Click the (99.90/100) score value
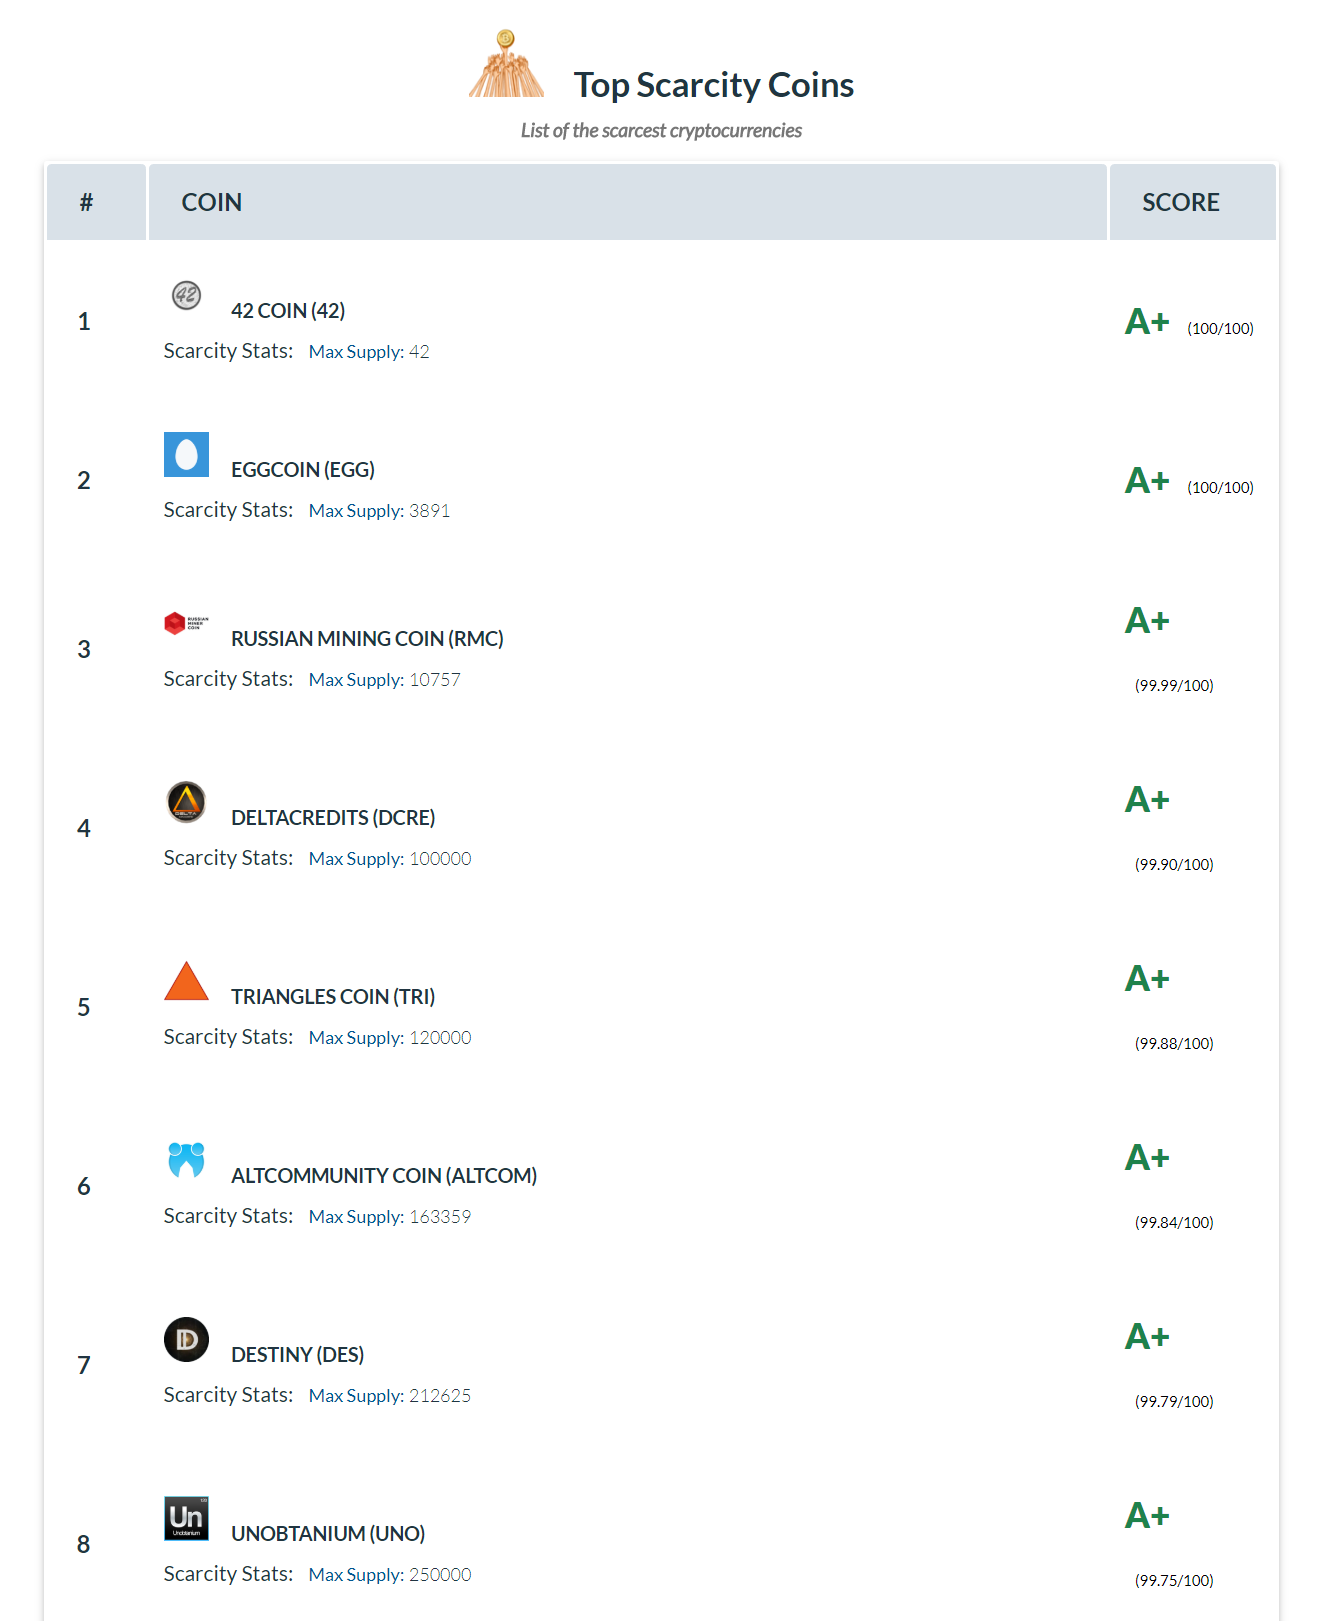 (1174, 865)
